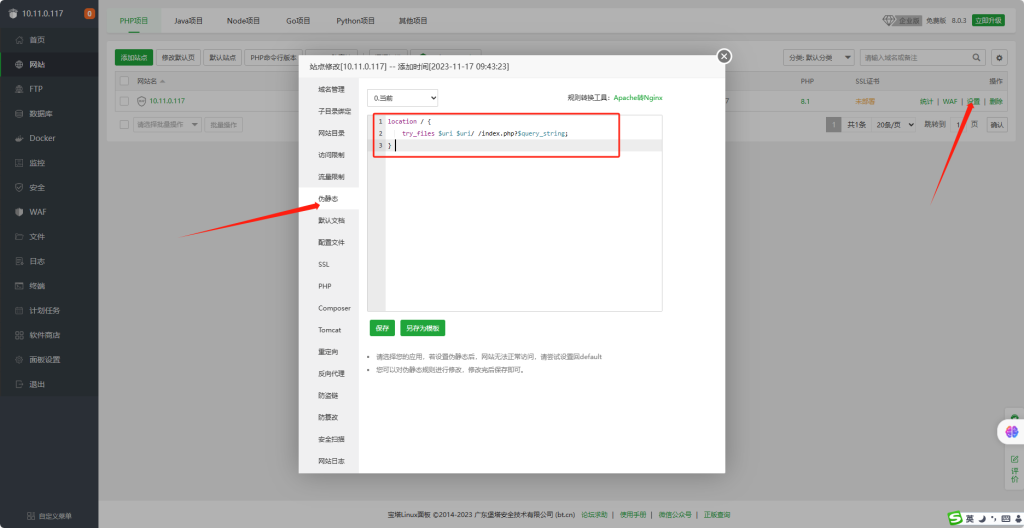Open the 首页 home icon in sidebar
1024x528 pixels.
pyautogui.click(x=19, y=40)
